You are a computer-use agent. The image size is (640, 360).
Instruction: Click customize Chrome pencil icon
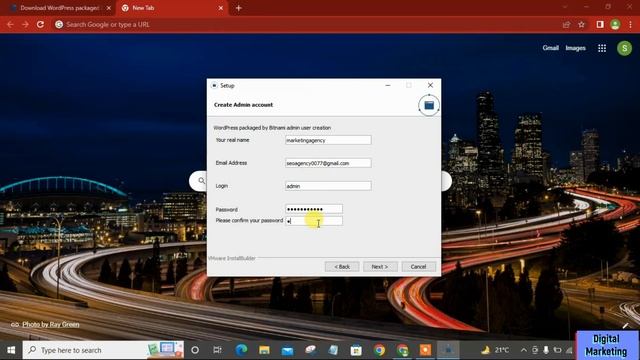(x=625, y=325)
